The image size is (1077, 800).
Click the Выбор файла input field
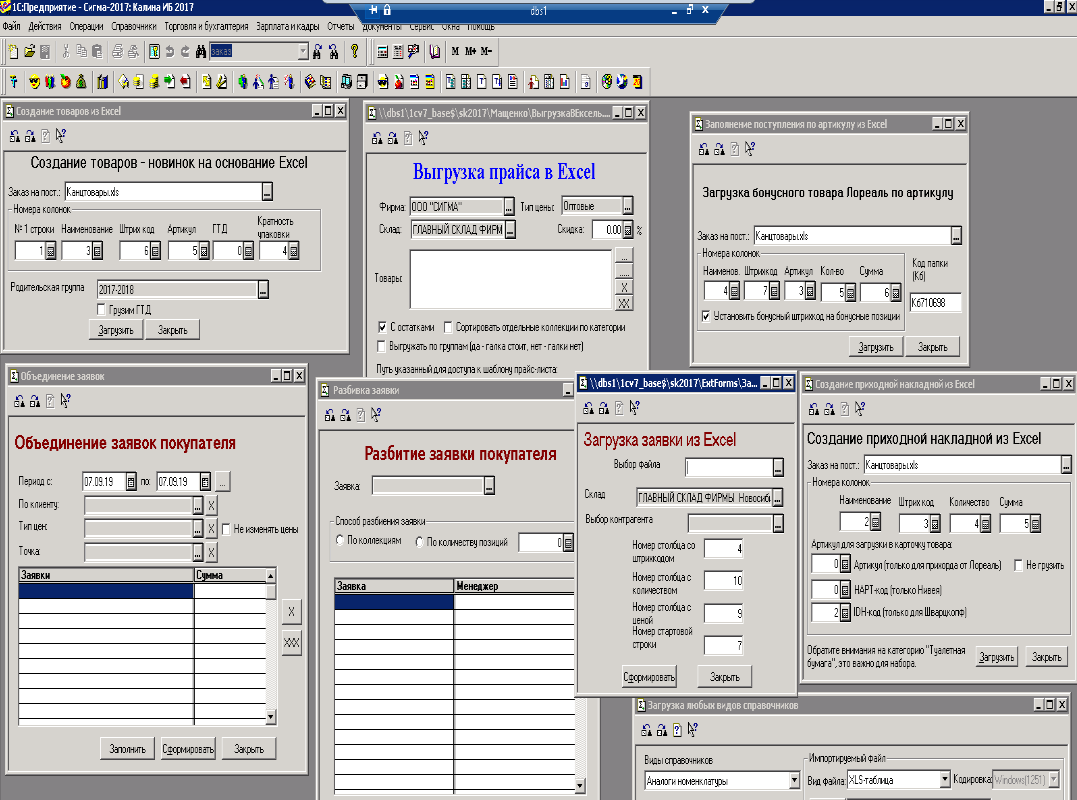coord(725,465)
